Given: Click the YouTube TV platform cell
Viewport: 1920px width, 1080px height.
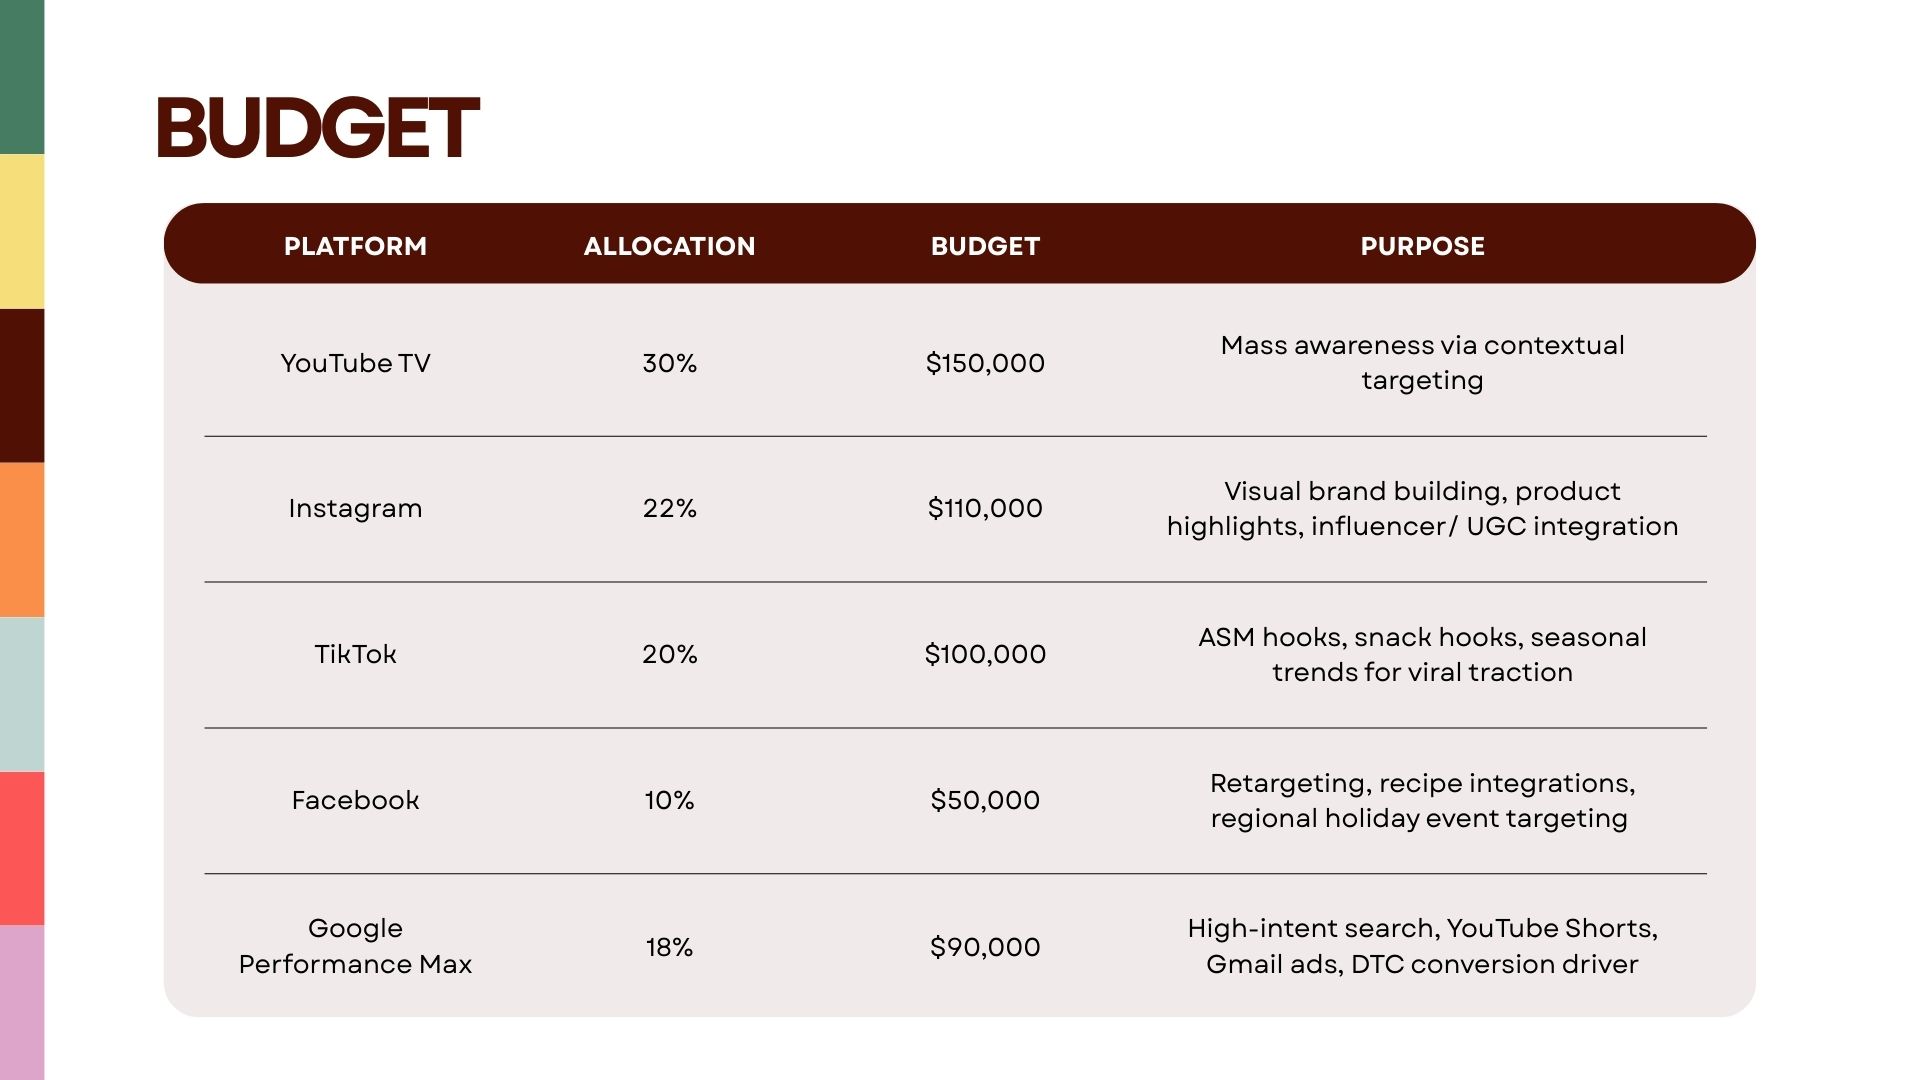Looking at the screenshot, I should [355, 363].
